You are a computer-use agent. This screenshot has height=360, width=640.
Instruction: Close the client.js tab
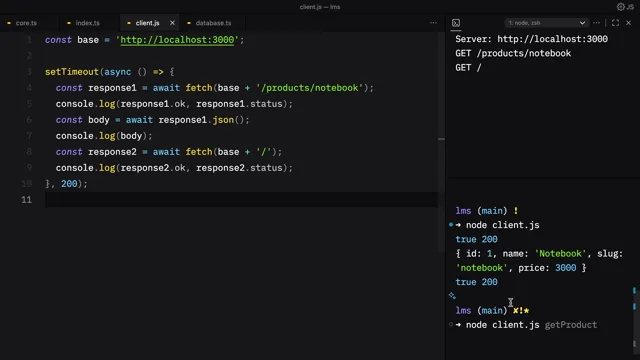[x=172, y=23]
